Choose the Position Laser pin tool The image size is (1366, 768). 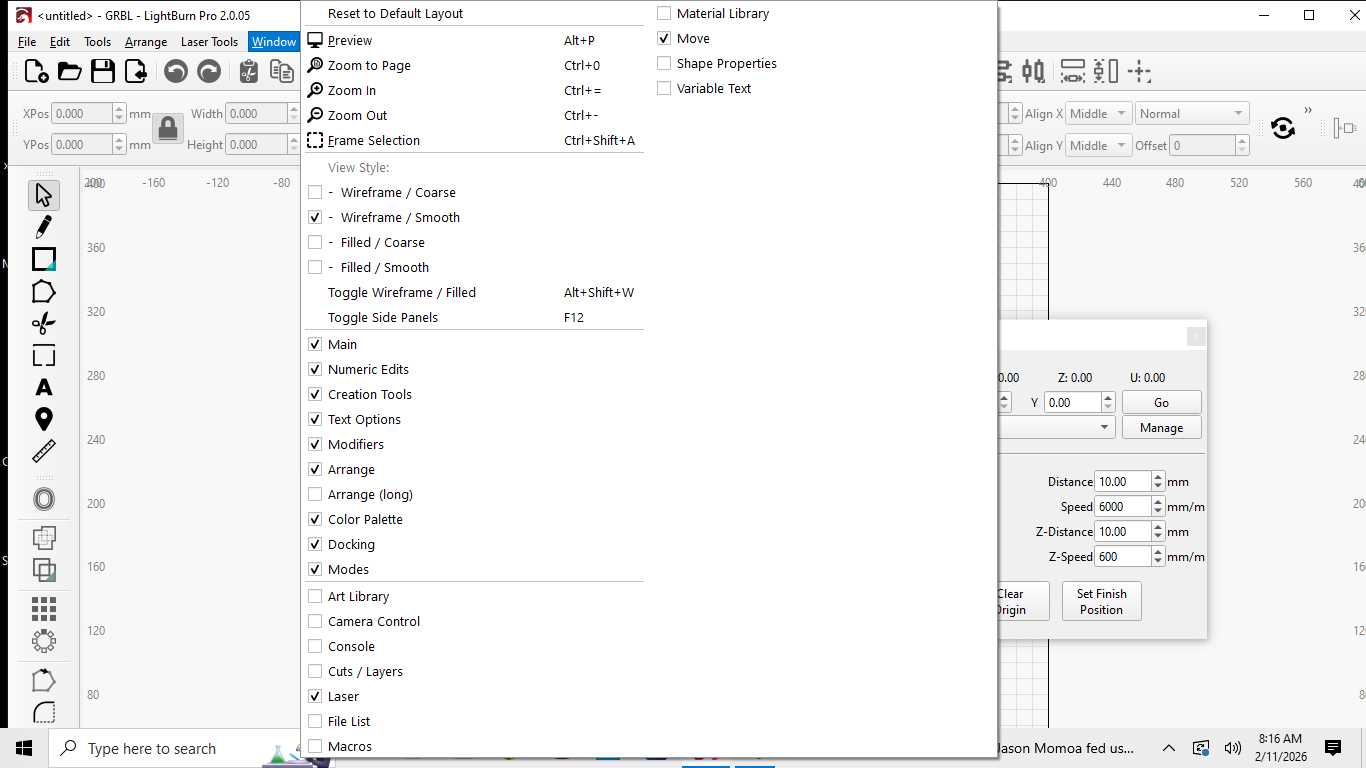click(x=43, y=419)
